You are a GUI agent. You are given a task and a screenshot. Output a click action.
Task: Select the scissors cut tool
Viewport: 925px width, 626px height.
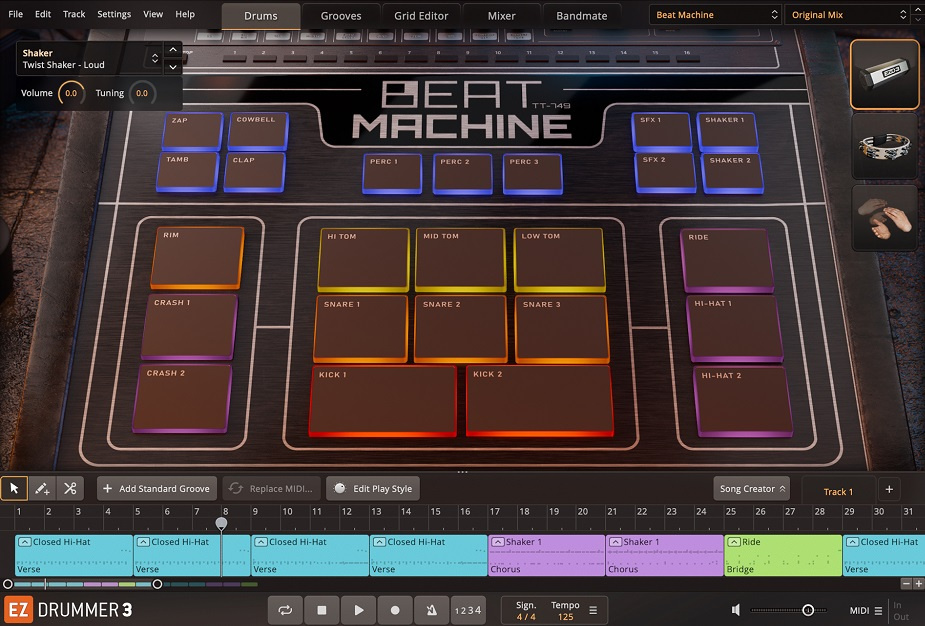tap(70, 488)
